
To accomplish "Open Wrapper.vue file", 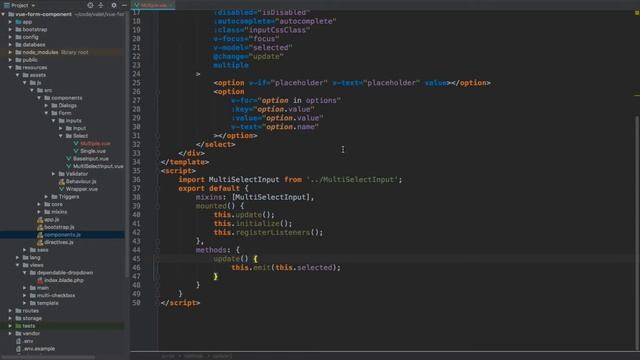I will pyautogui.click(x=82, y=189).
